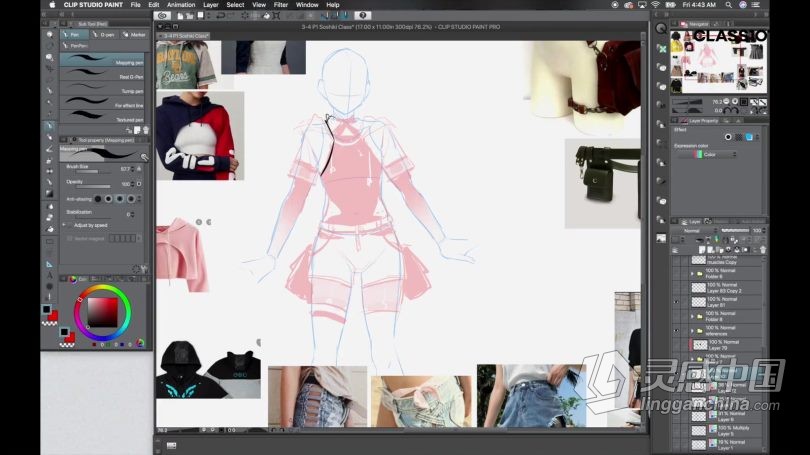Select the Real G-Pen brush preset

pos(102,74)
